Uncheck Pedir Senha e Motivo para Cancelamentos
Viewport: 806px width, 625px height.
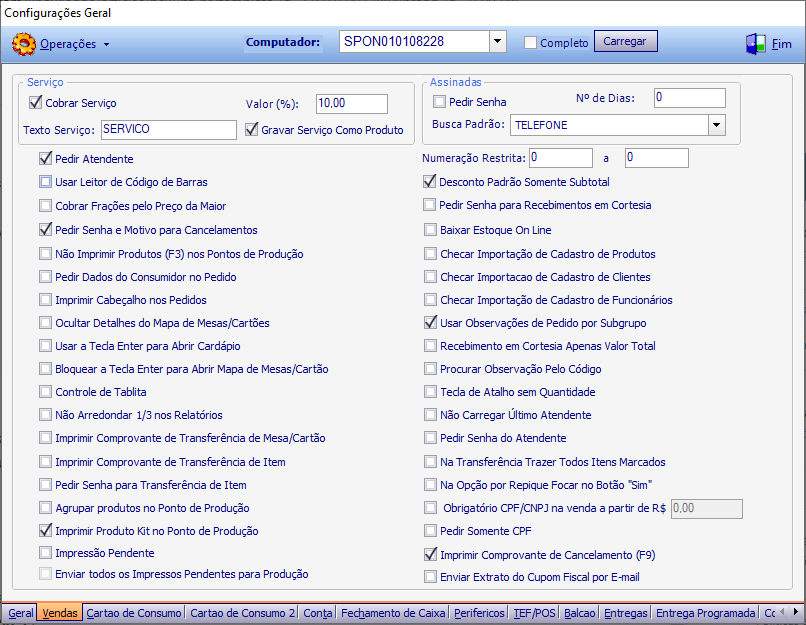tap(46, 230)
